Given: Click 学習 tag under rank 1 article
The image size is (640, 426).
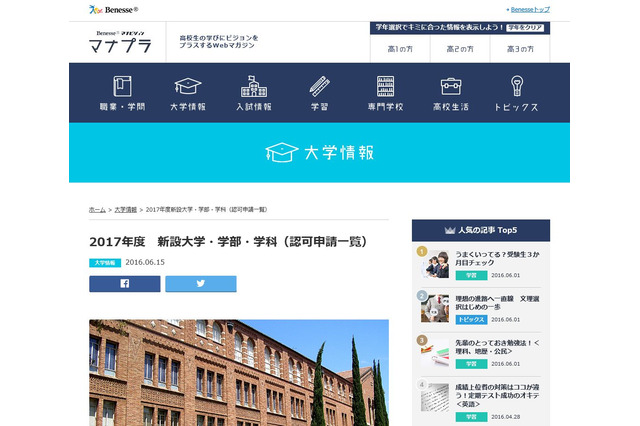Looking at the screenshot, I should [x=471, y=275].
